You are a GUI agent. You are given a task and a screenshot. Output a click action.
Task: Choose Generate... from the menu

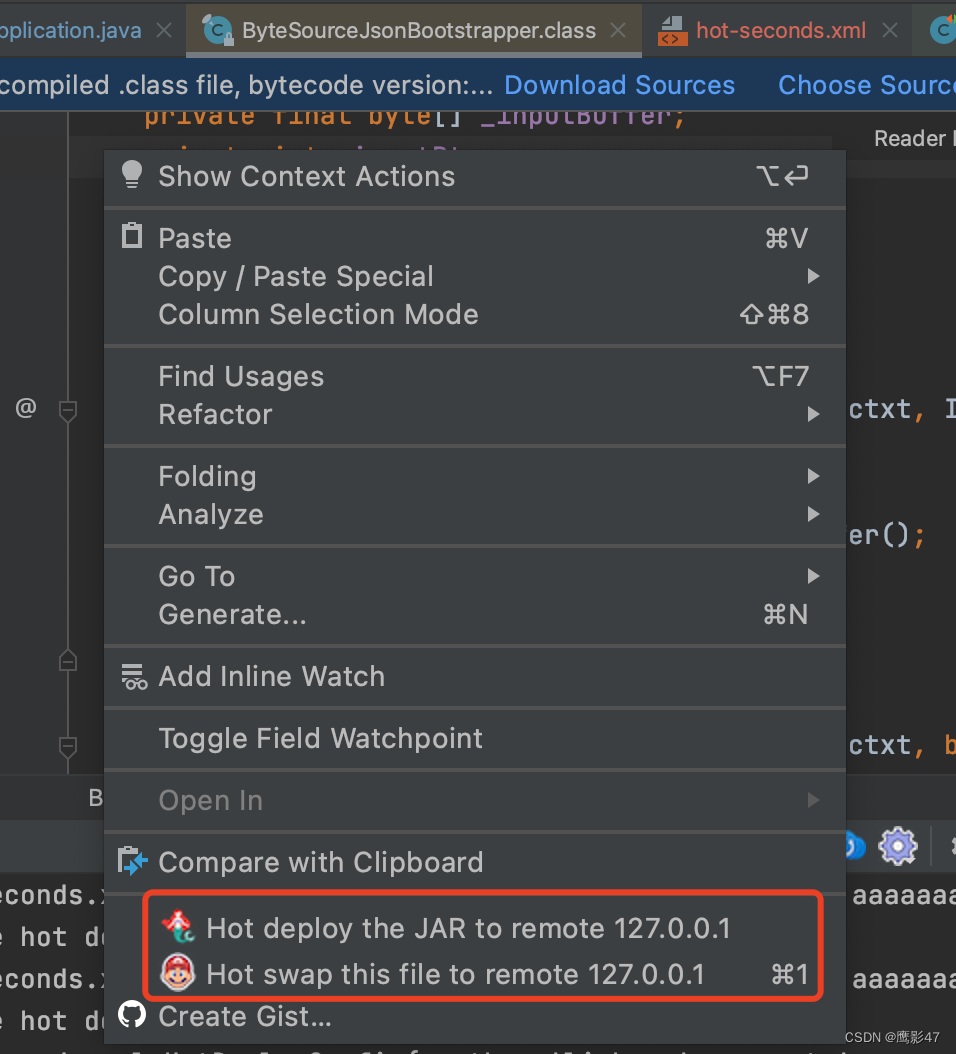pyautogui.click(x=231, y=614)
